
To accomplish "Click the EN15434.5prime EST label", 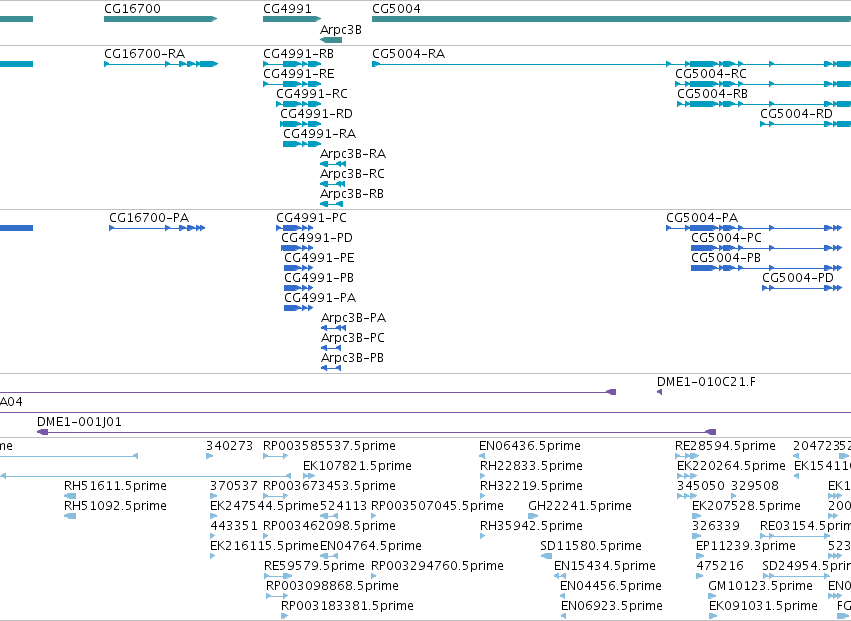I will point(605,567).
